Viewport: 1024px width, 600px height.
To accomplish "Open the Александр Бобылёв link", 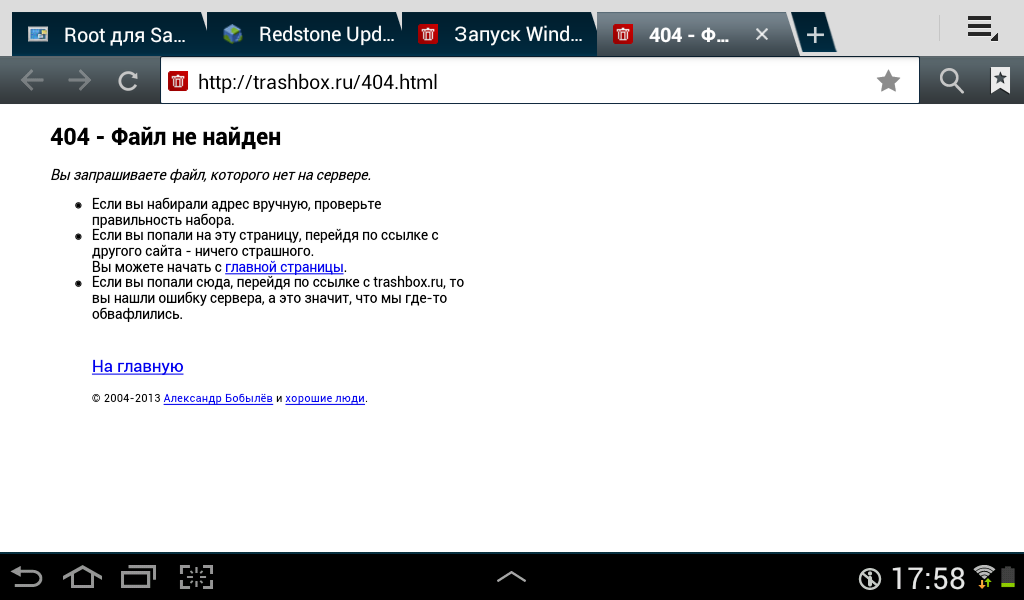I will point(217,398).
